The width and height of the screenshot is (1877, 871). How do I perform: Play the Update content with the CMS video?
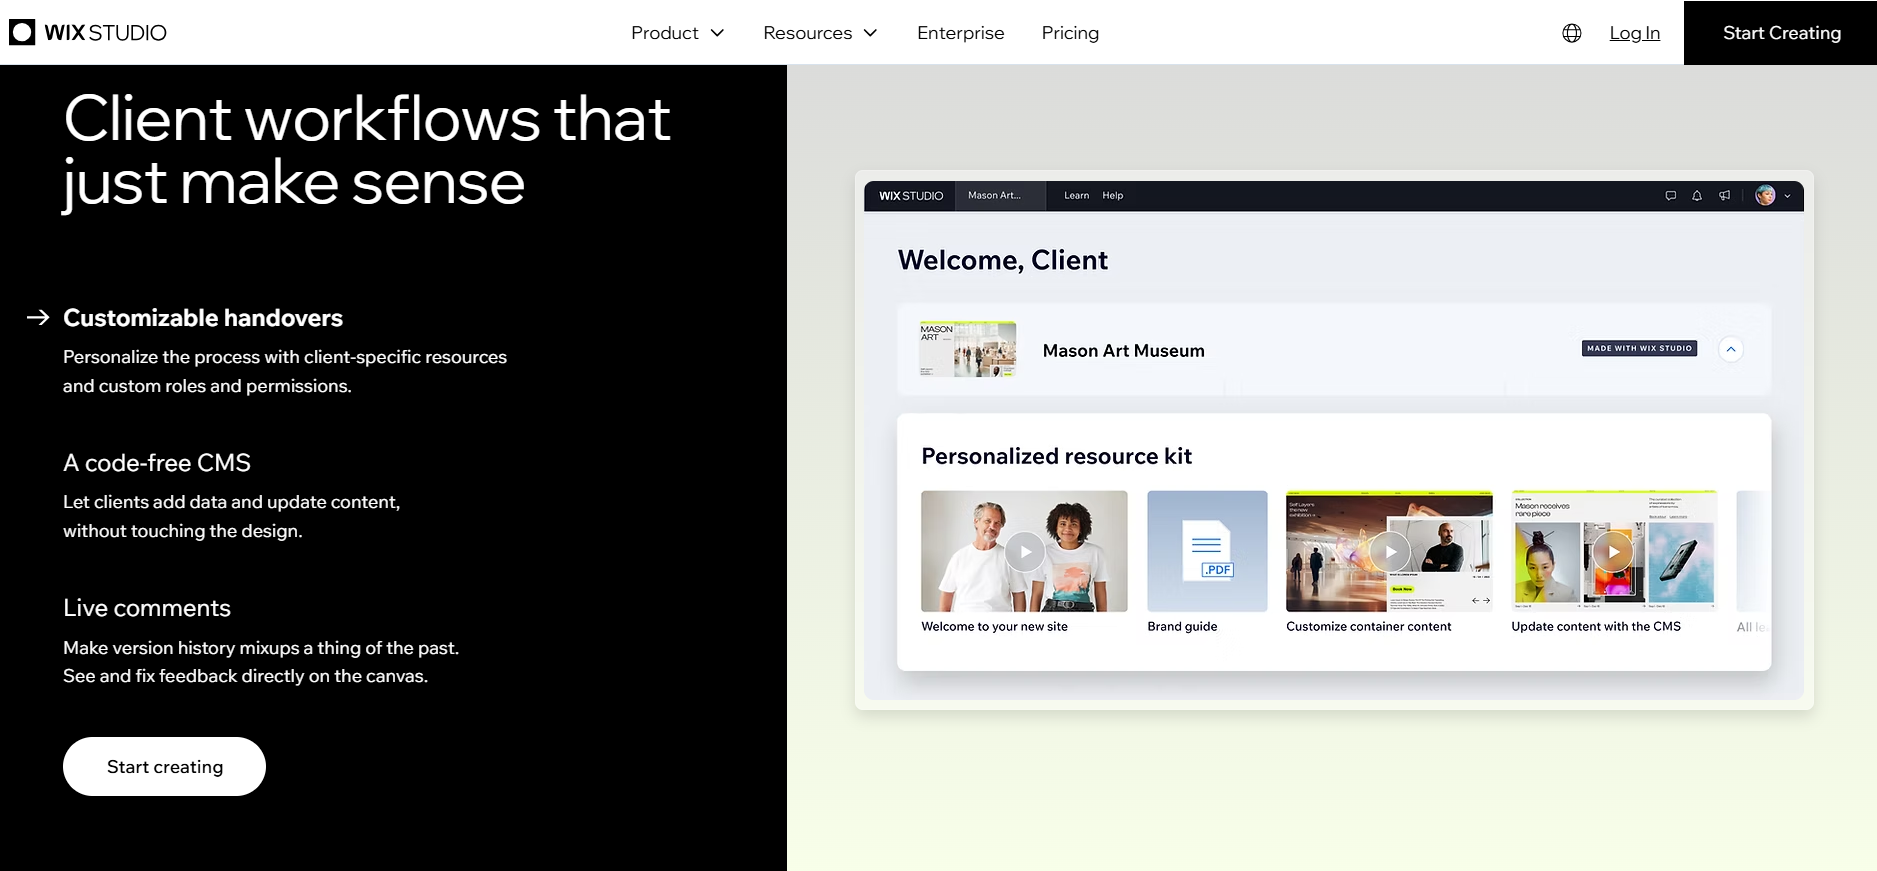pos(1613,551)
